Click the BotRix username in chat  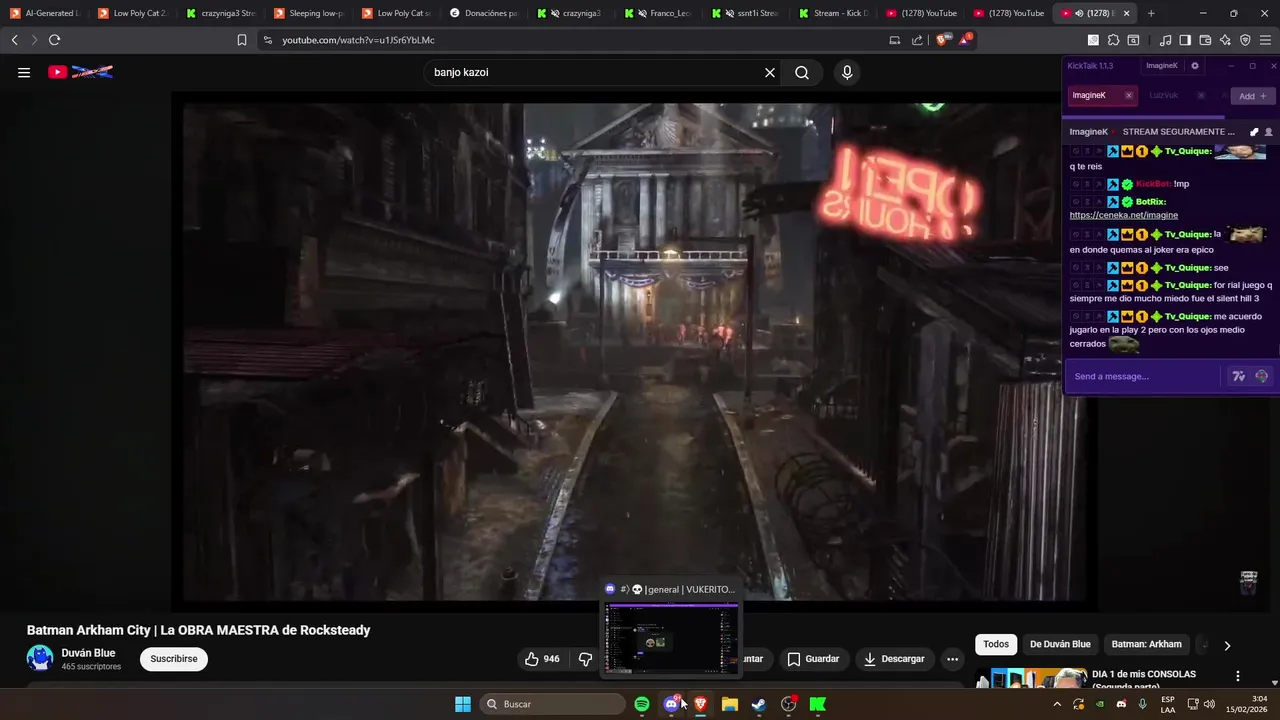tap(1151, 201)
